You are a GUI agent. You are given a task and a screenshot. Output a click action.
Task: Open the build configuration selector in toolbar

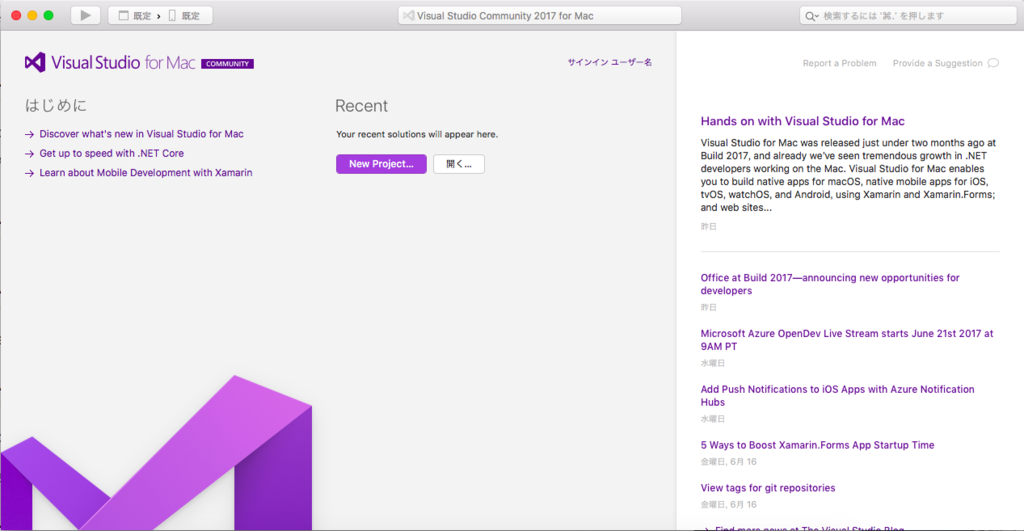tap(135, 16)
